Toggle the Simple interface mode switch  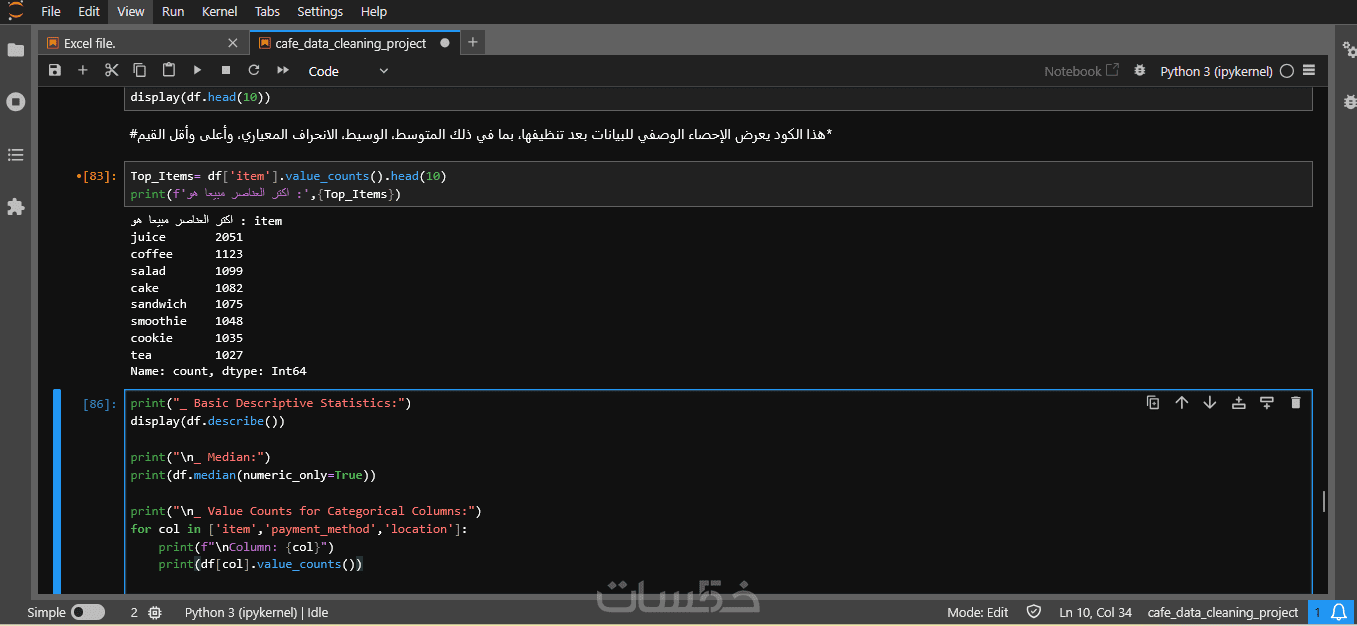point(88,612)
